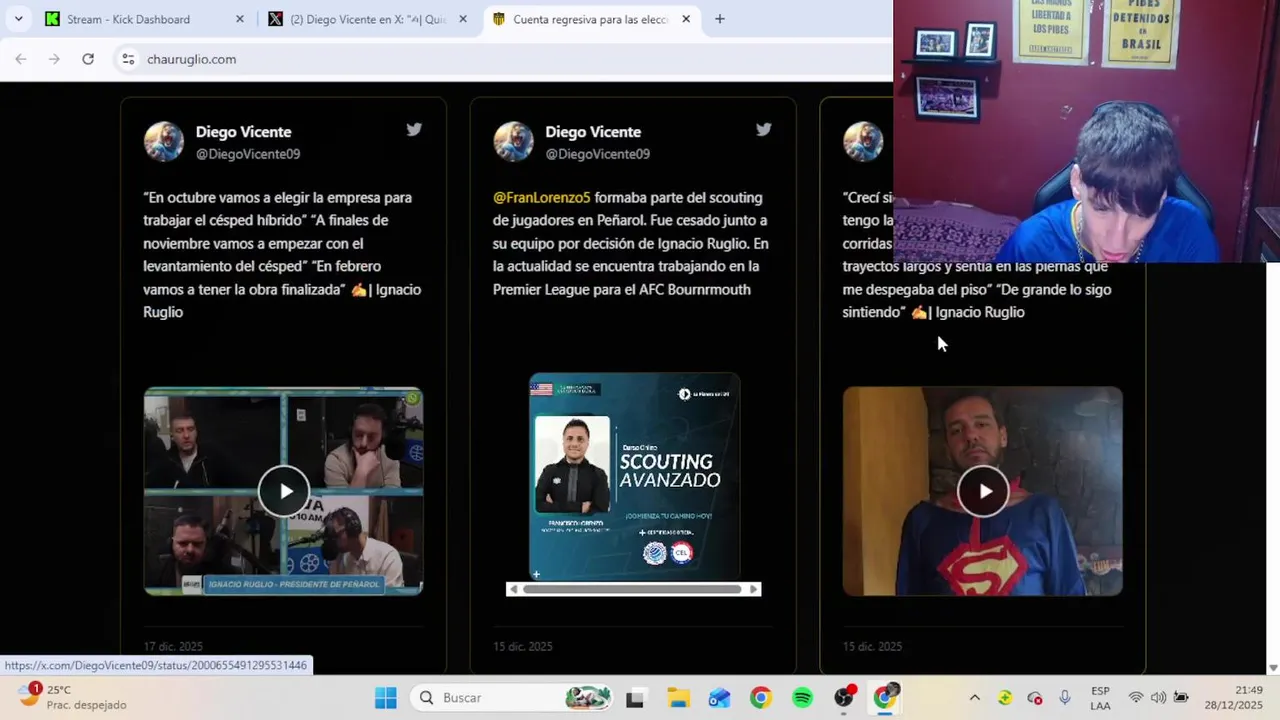Switch the ESP LAA keyboard language
Image resolution: width=1280 pixels, height=720 pixels.
pyautogui.click(x=1100, y=698)
